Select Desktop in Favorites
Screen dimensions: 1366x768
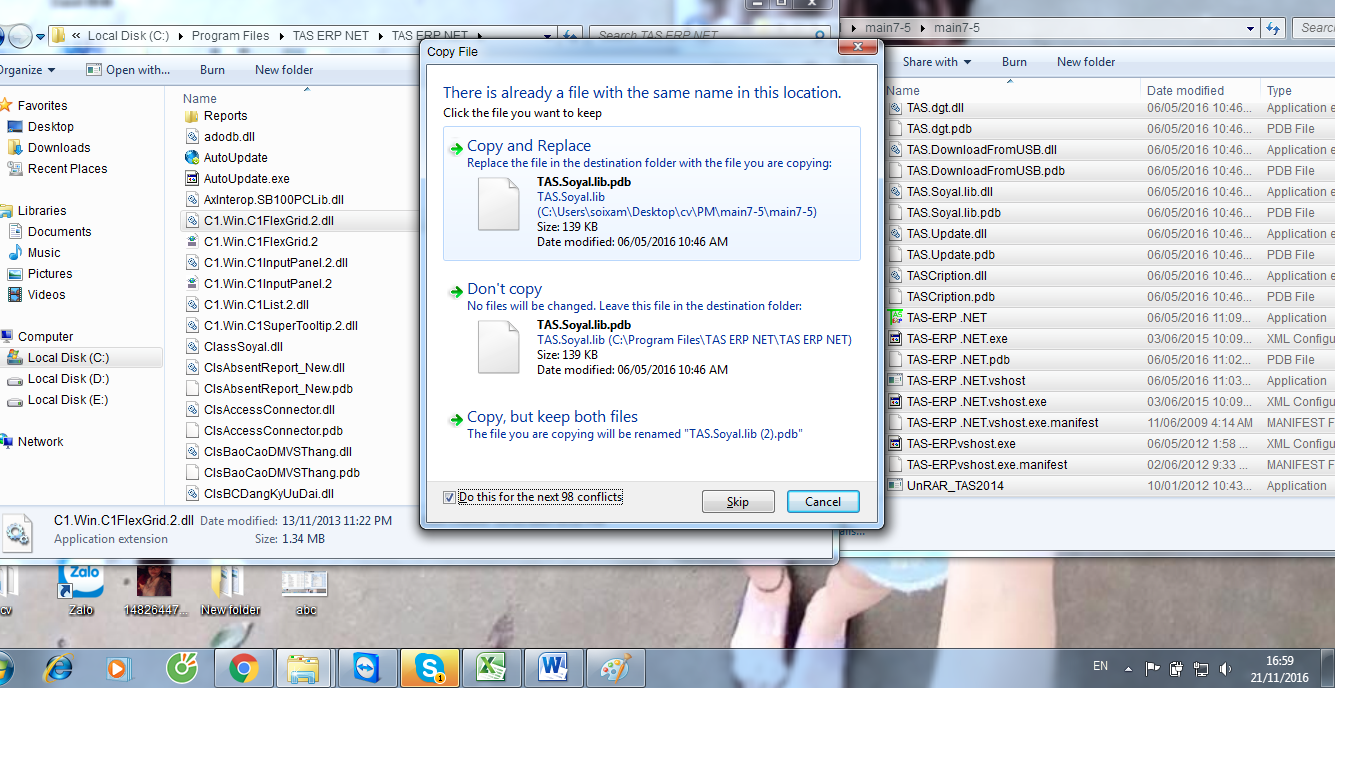[50, 127]
